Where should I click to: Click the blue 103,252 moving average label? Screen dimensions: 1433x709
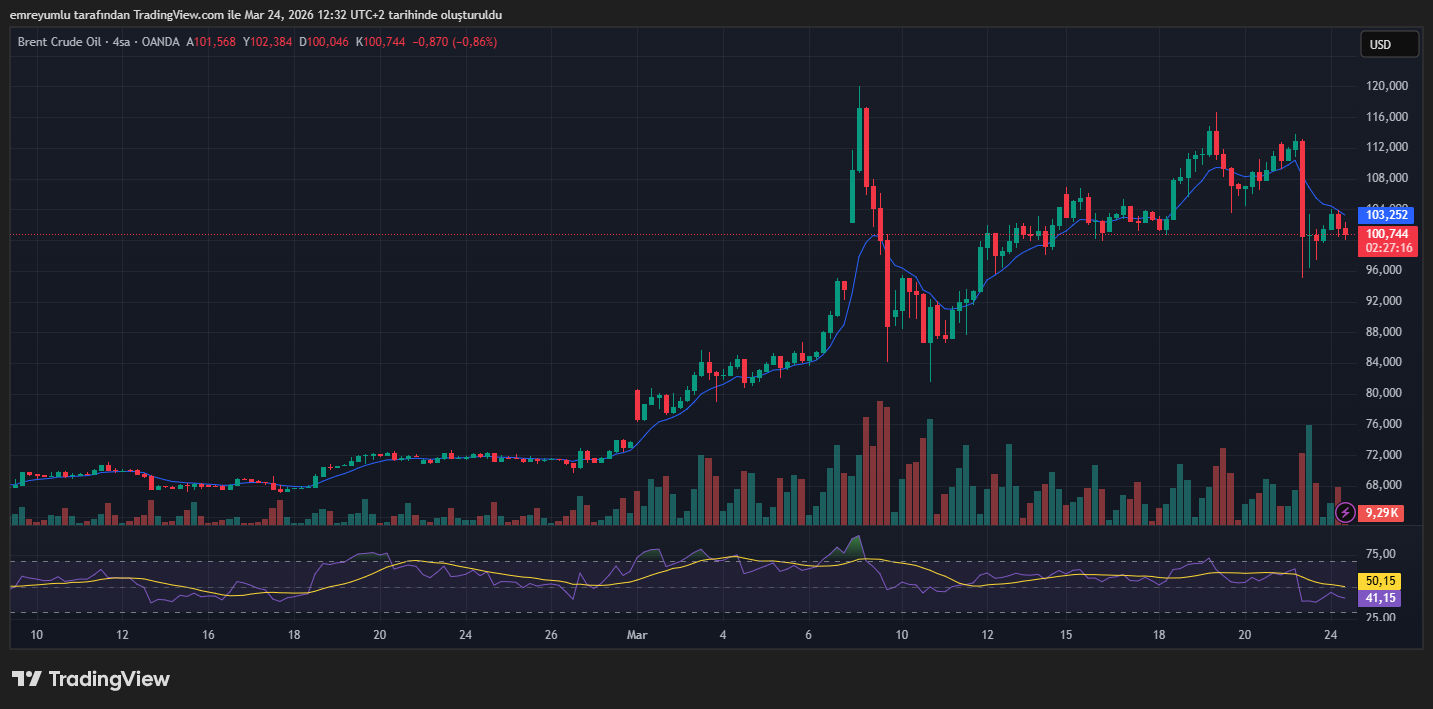pos(1386,214)
